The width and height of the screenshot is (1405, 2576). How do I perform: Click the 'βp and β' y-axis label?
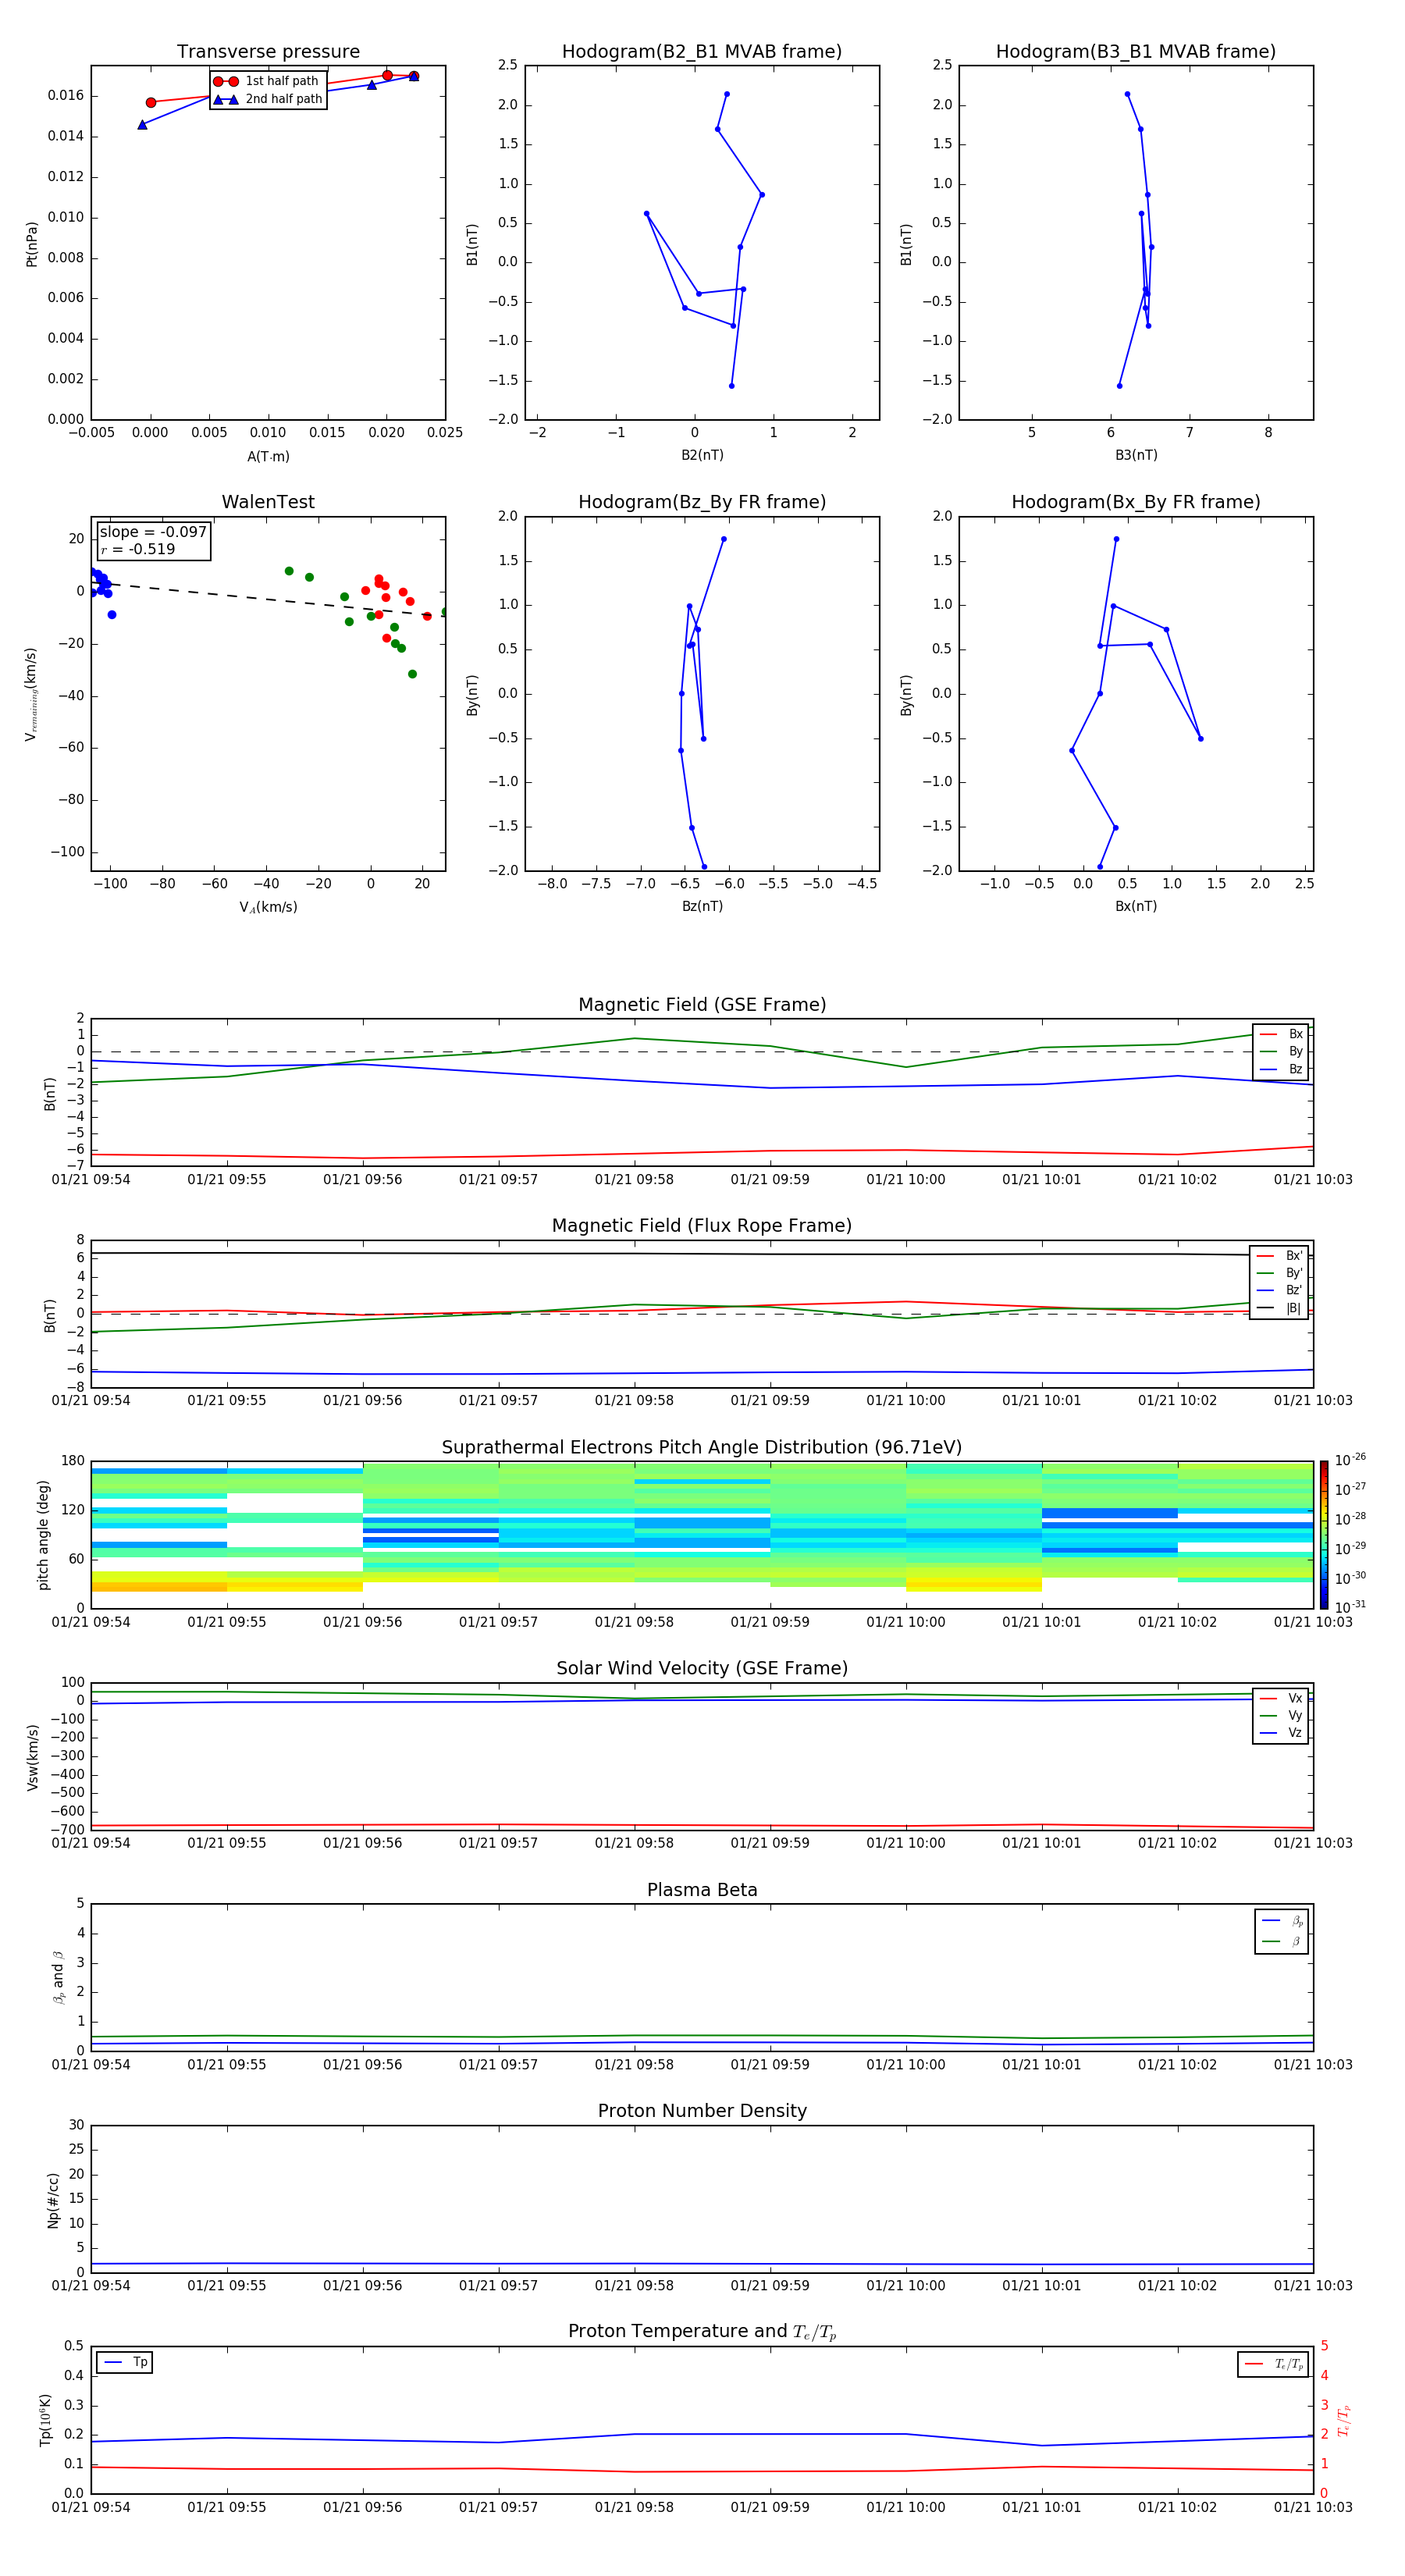coord(58,1977)
